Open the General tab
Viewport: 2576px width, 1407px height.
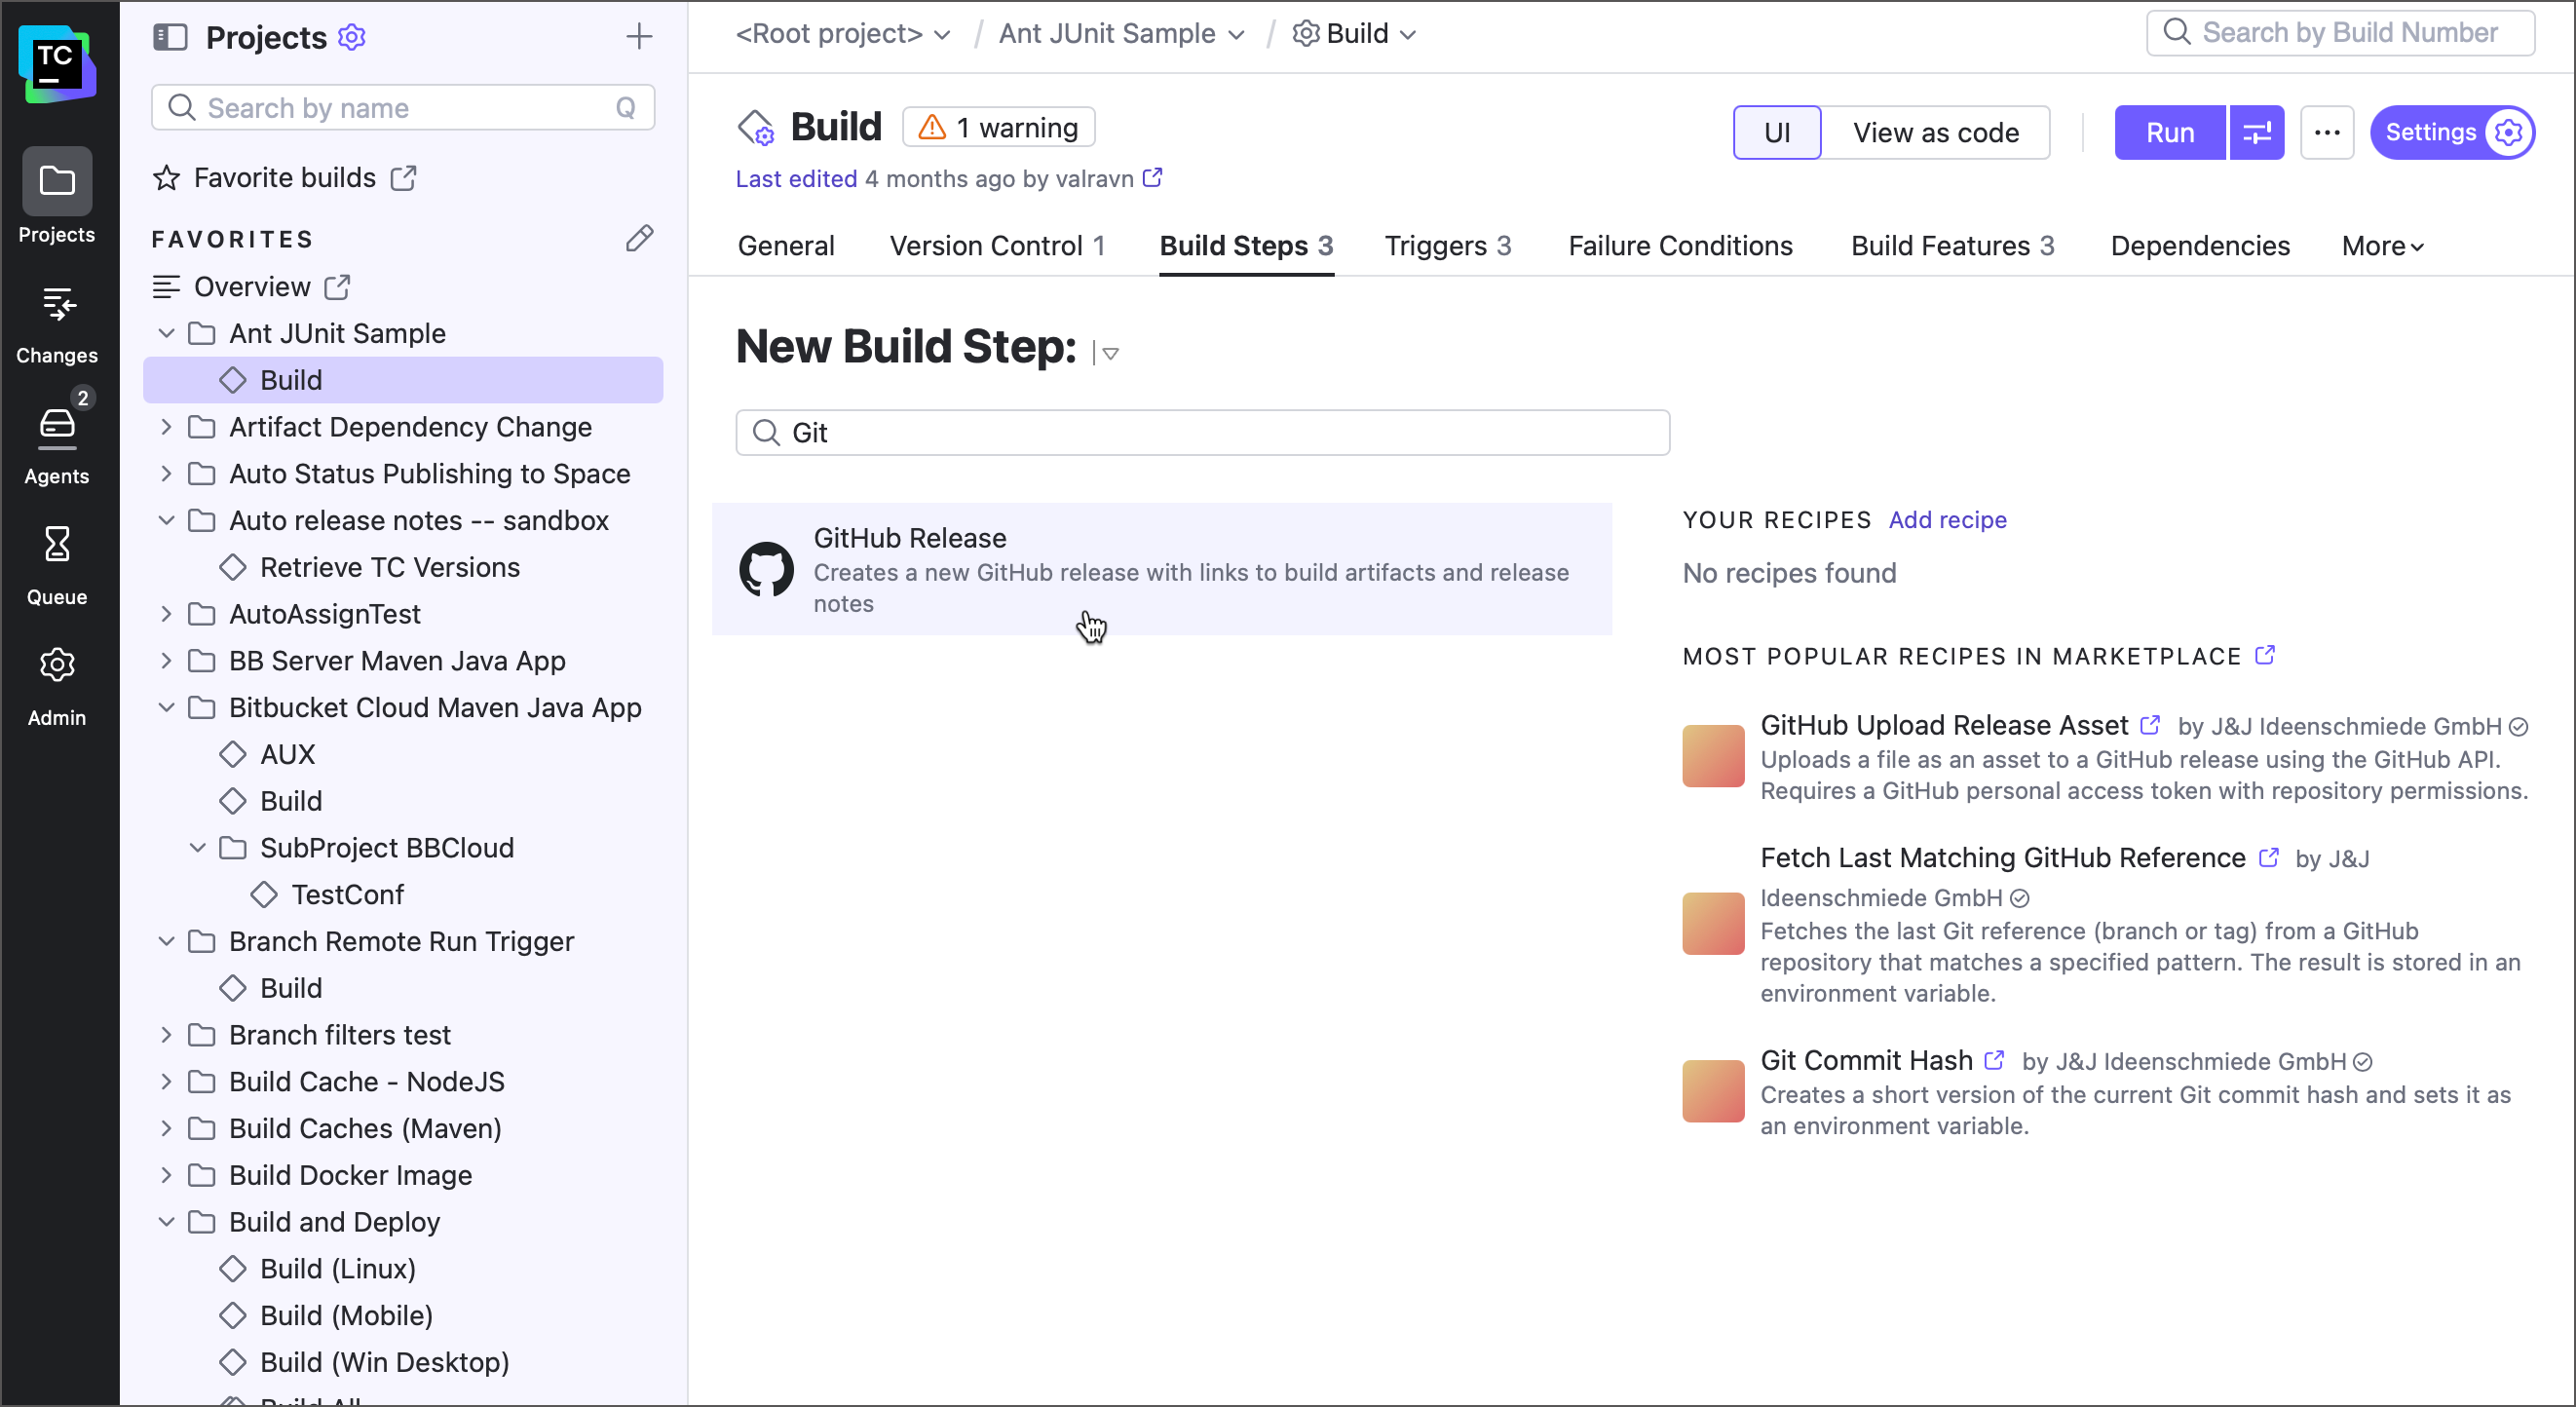786,246
